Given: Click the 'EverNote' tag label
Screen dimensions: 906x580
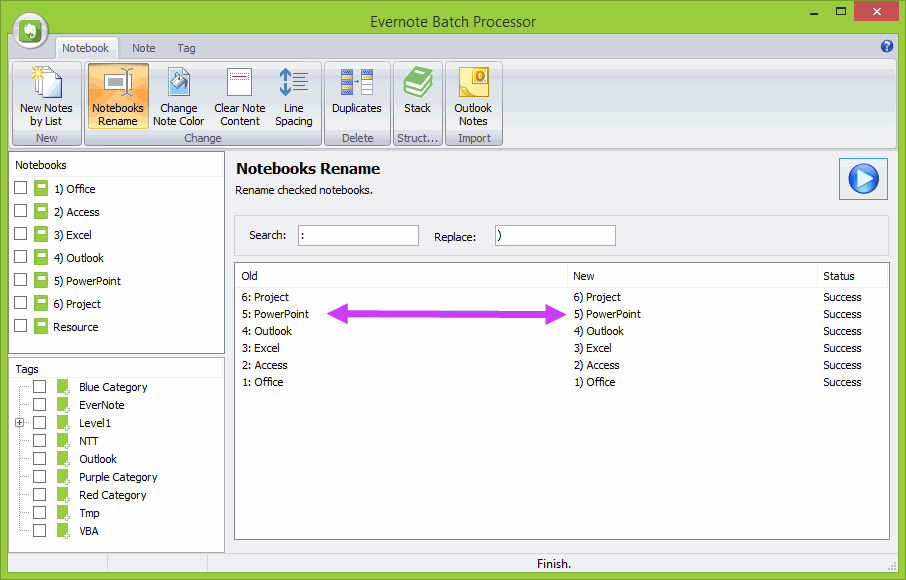Looking at the screenshot, I should (102, 405).
